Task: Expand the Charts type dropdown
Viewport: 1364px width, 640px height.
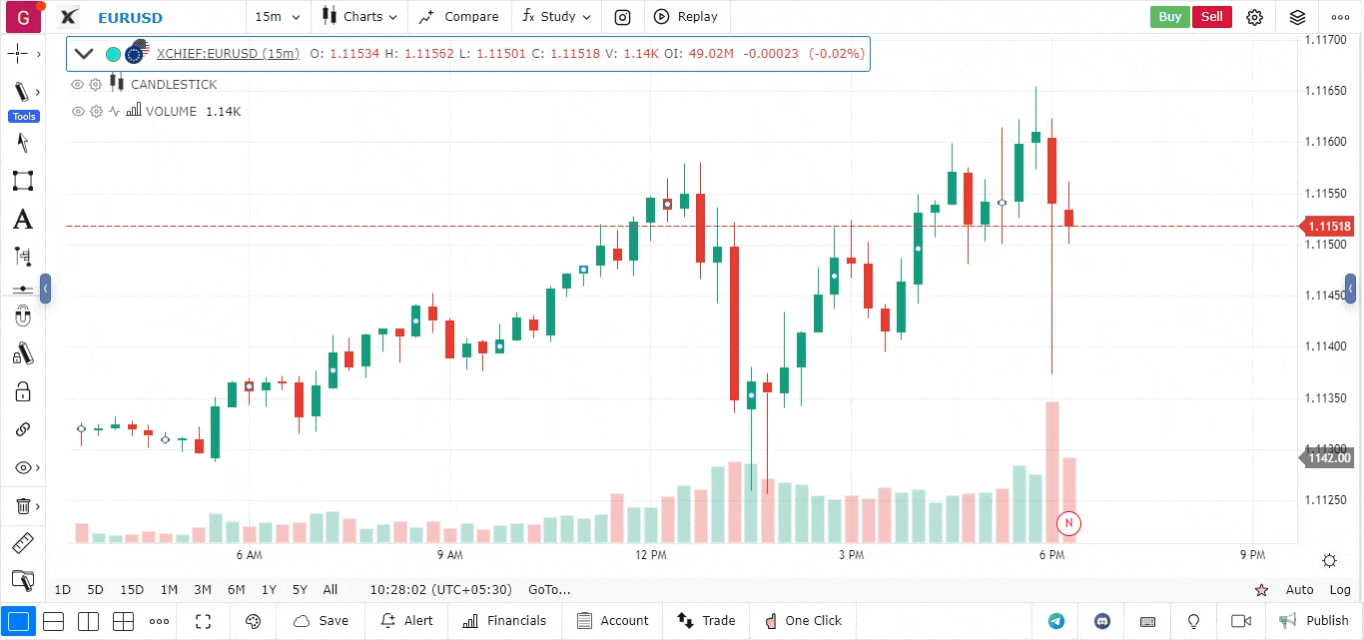Action: click(360, 17)
